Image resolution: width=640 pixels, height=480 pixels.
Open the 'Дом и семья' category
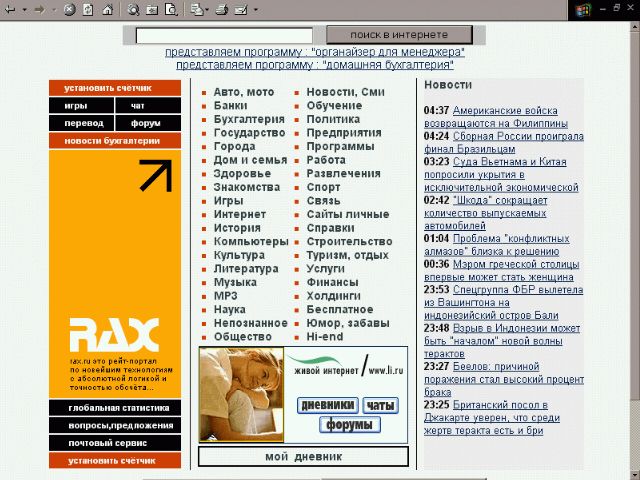click(x=250, y=160)
